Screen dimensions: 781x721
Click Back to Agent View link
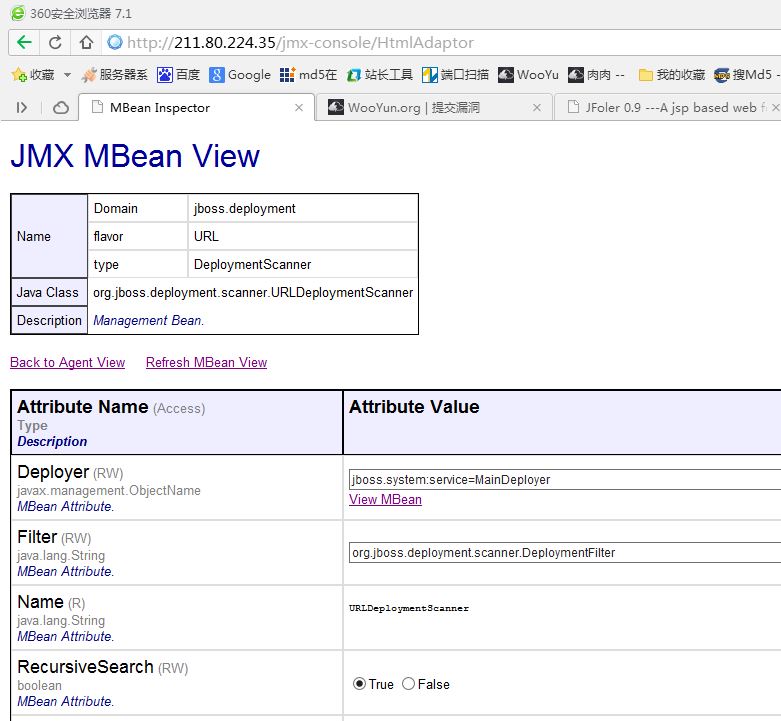(x=68, y=362)
